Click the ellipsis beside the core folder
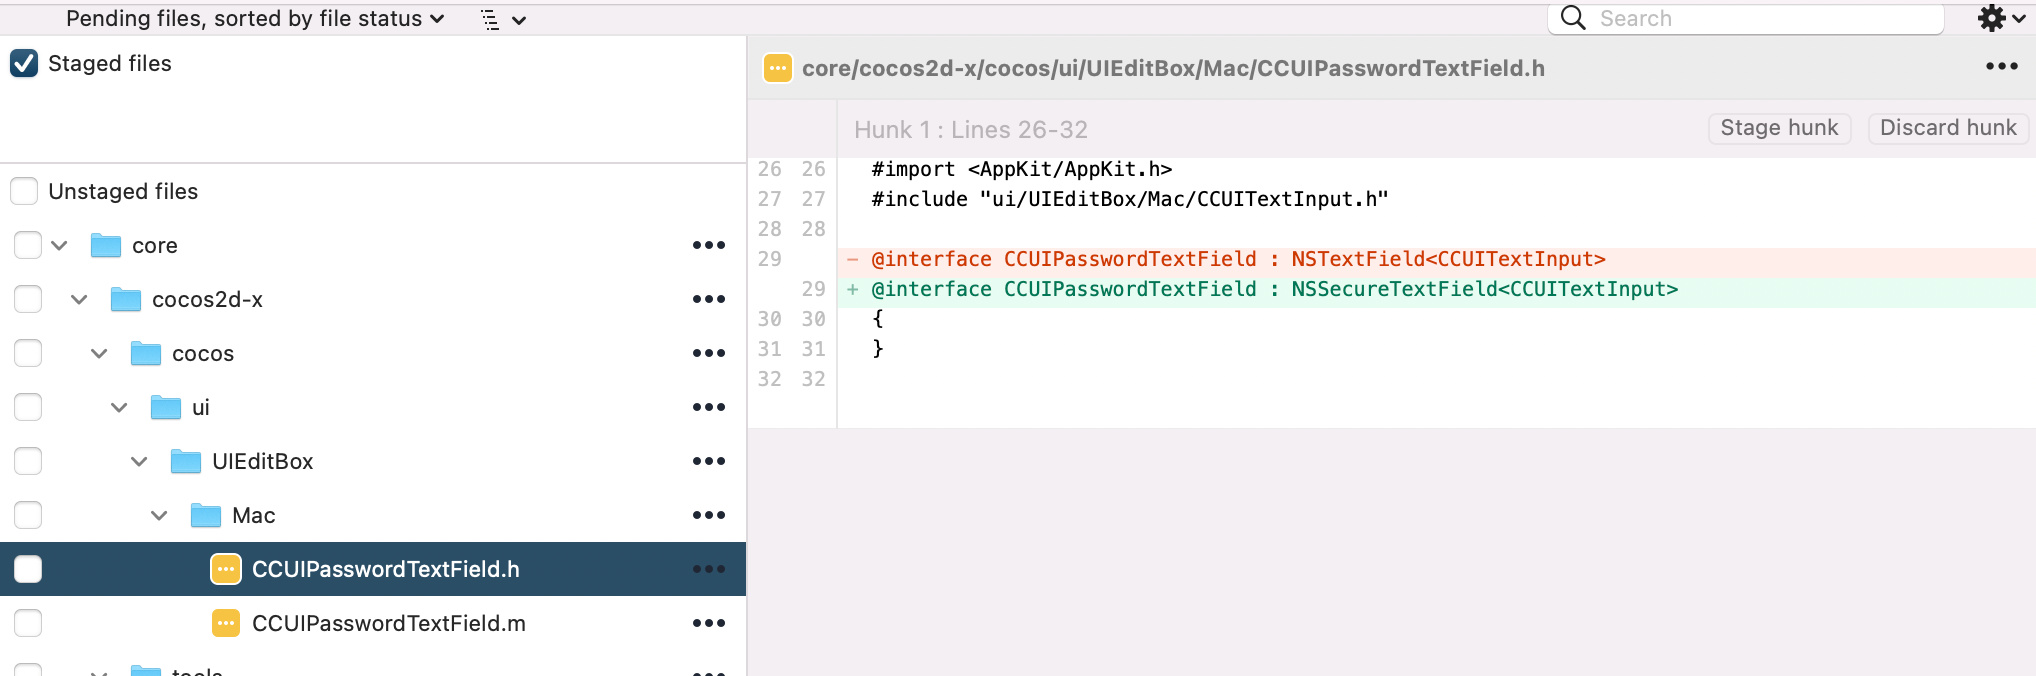 (708, 245)
